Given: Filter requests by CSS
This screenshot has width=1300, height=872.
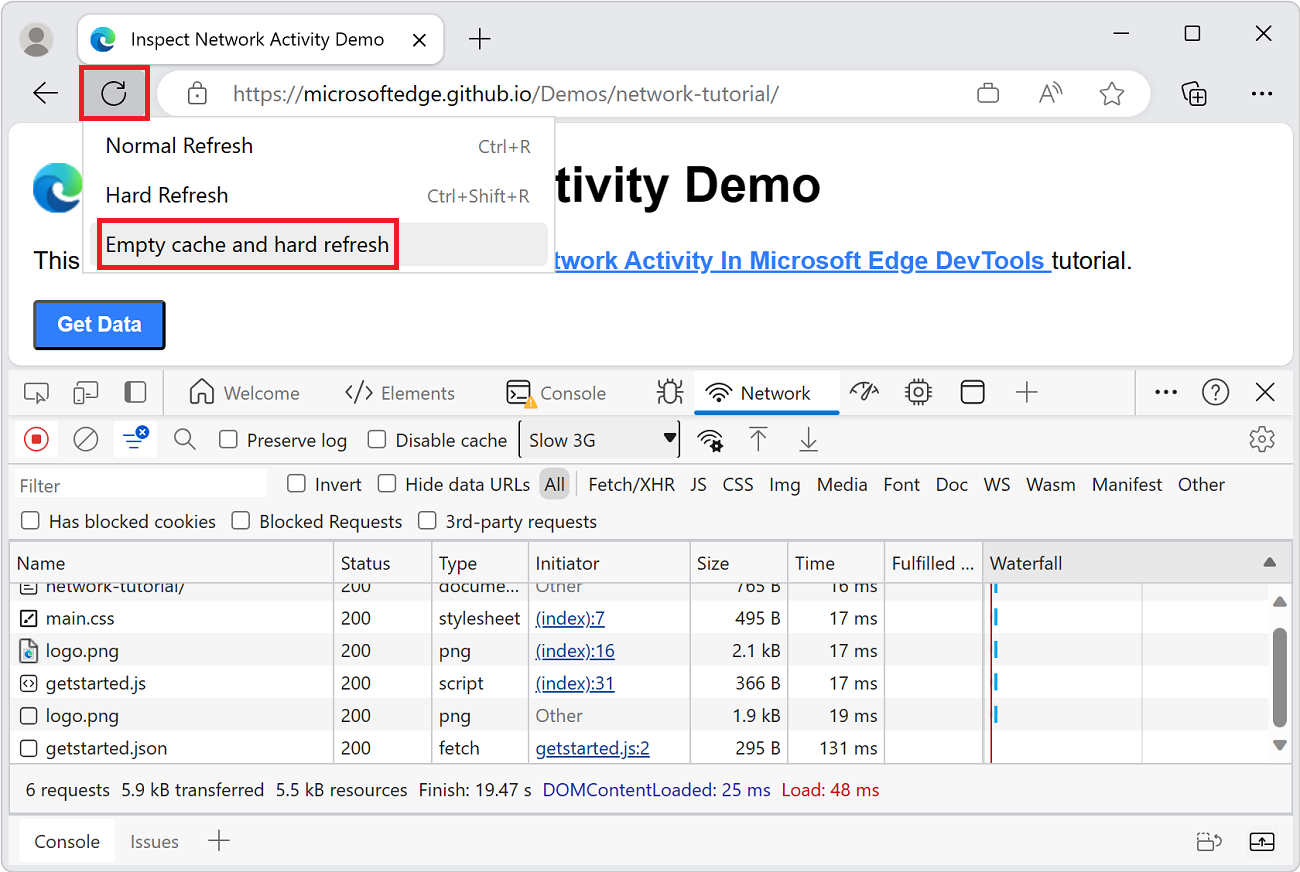Looking at the screenshot, I should click(x=738, y=484).
